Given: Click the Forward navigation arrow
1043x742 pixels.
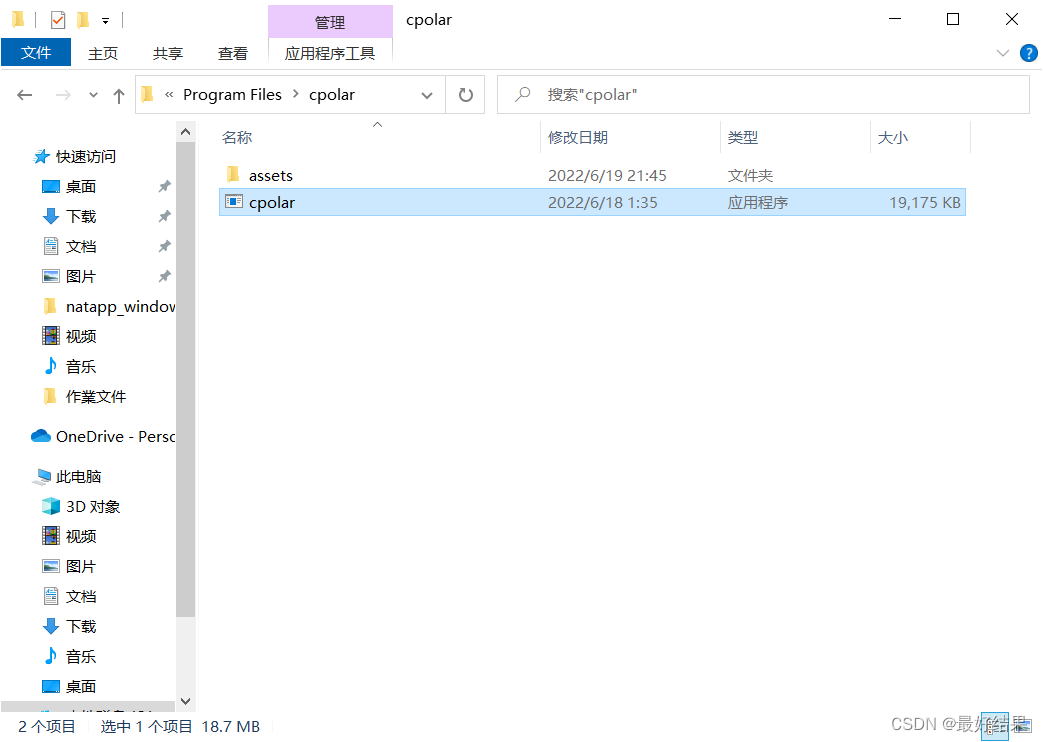Looking at the screenshot, I should pyautogui.click(x=63, y=95).
